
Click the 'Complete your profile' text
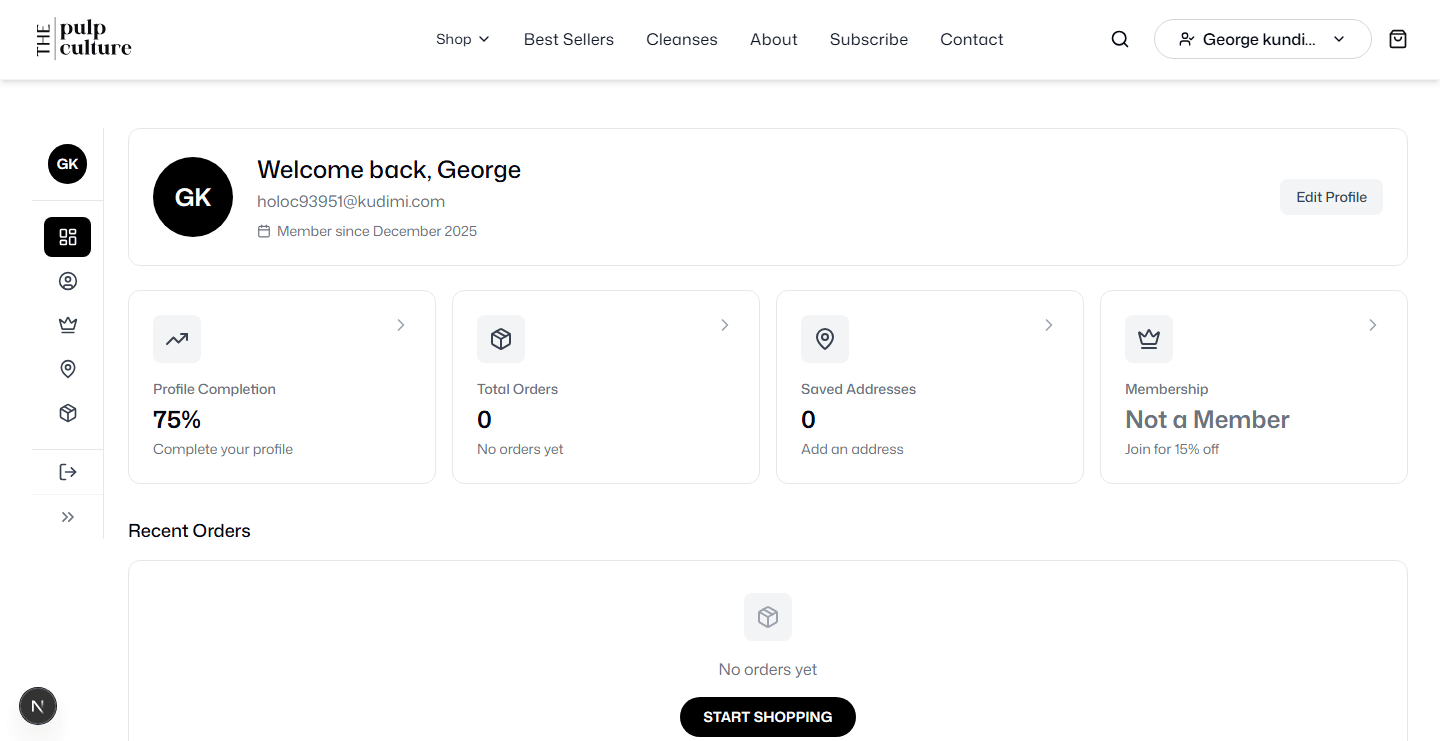(223, 449)
